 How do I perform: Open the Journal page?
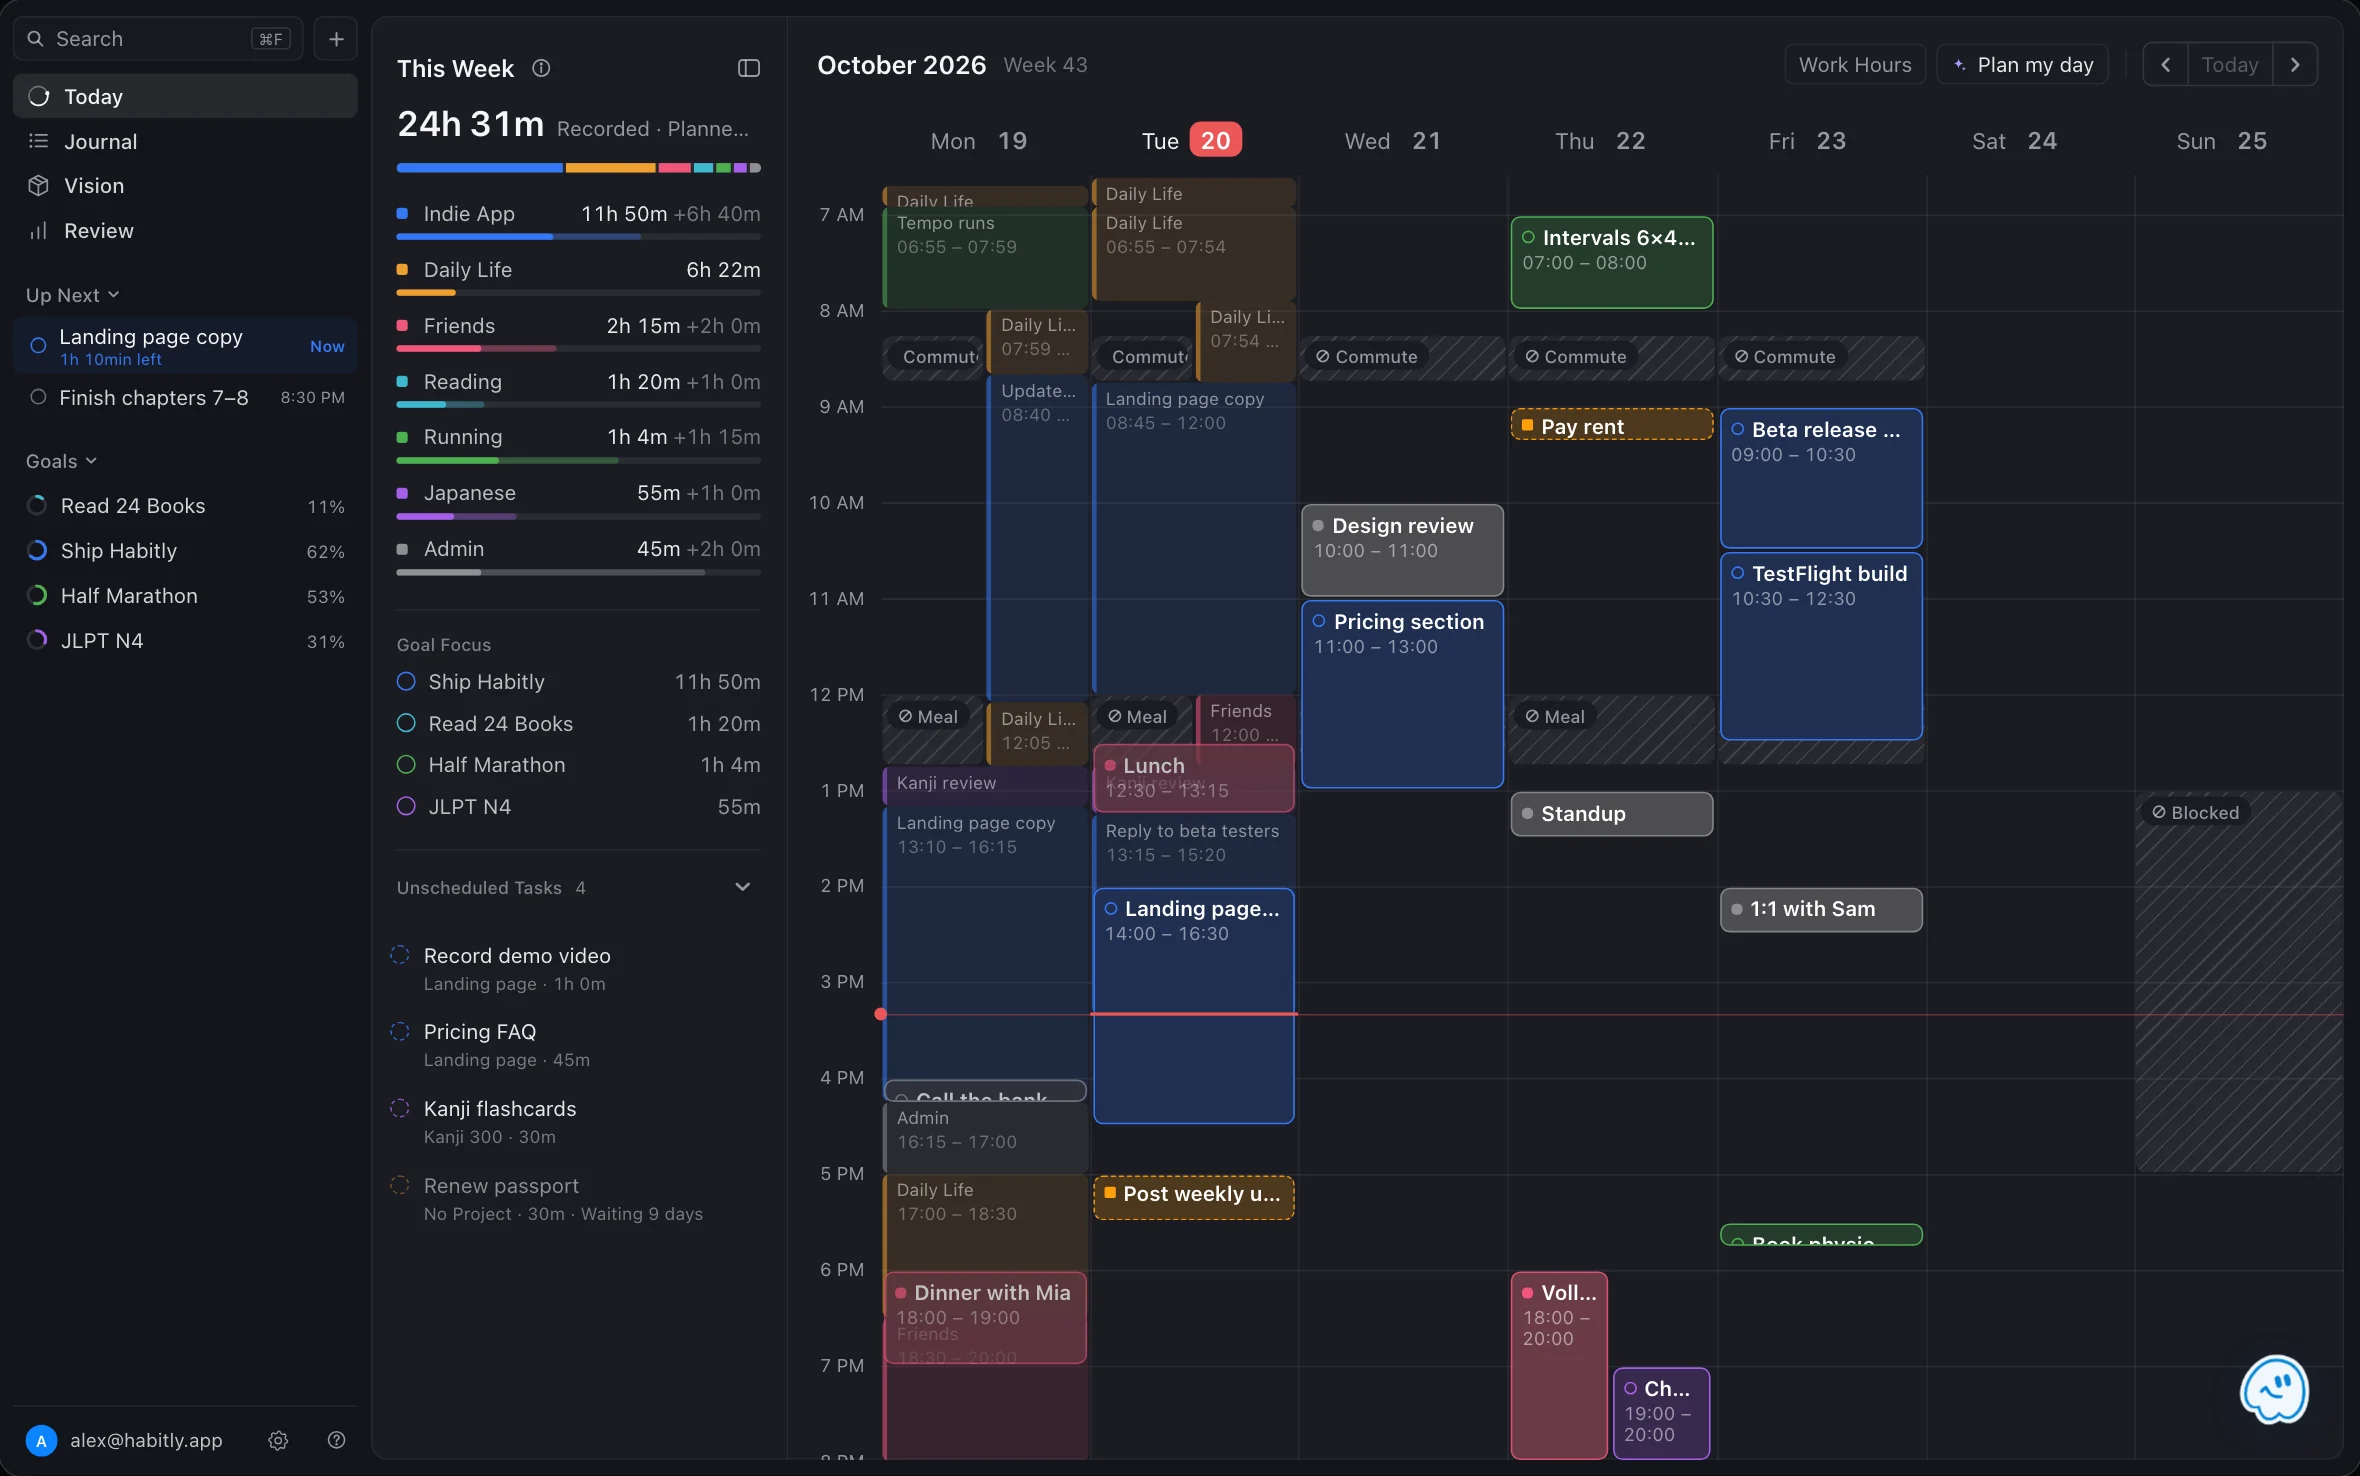pos(185,141)
